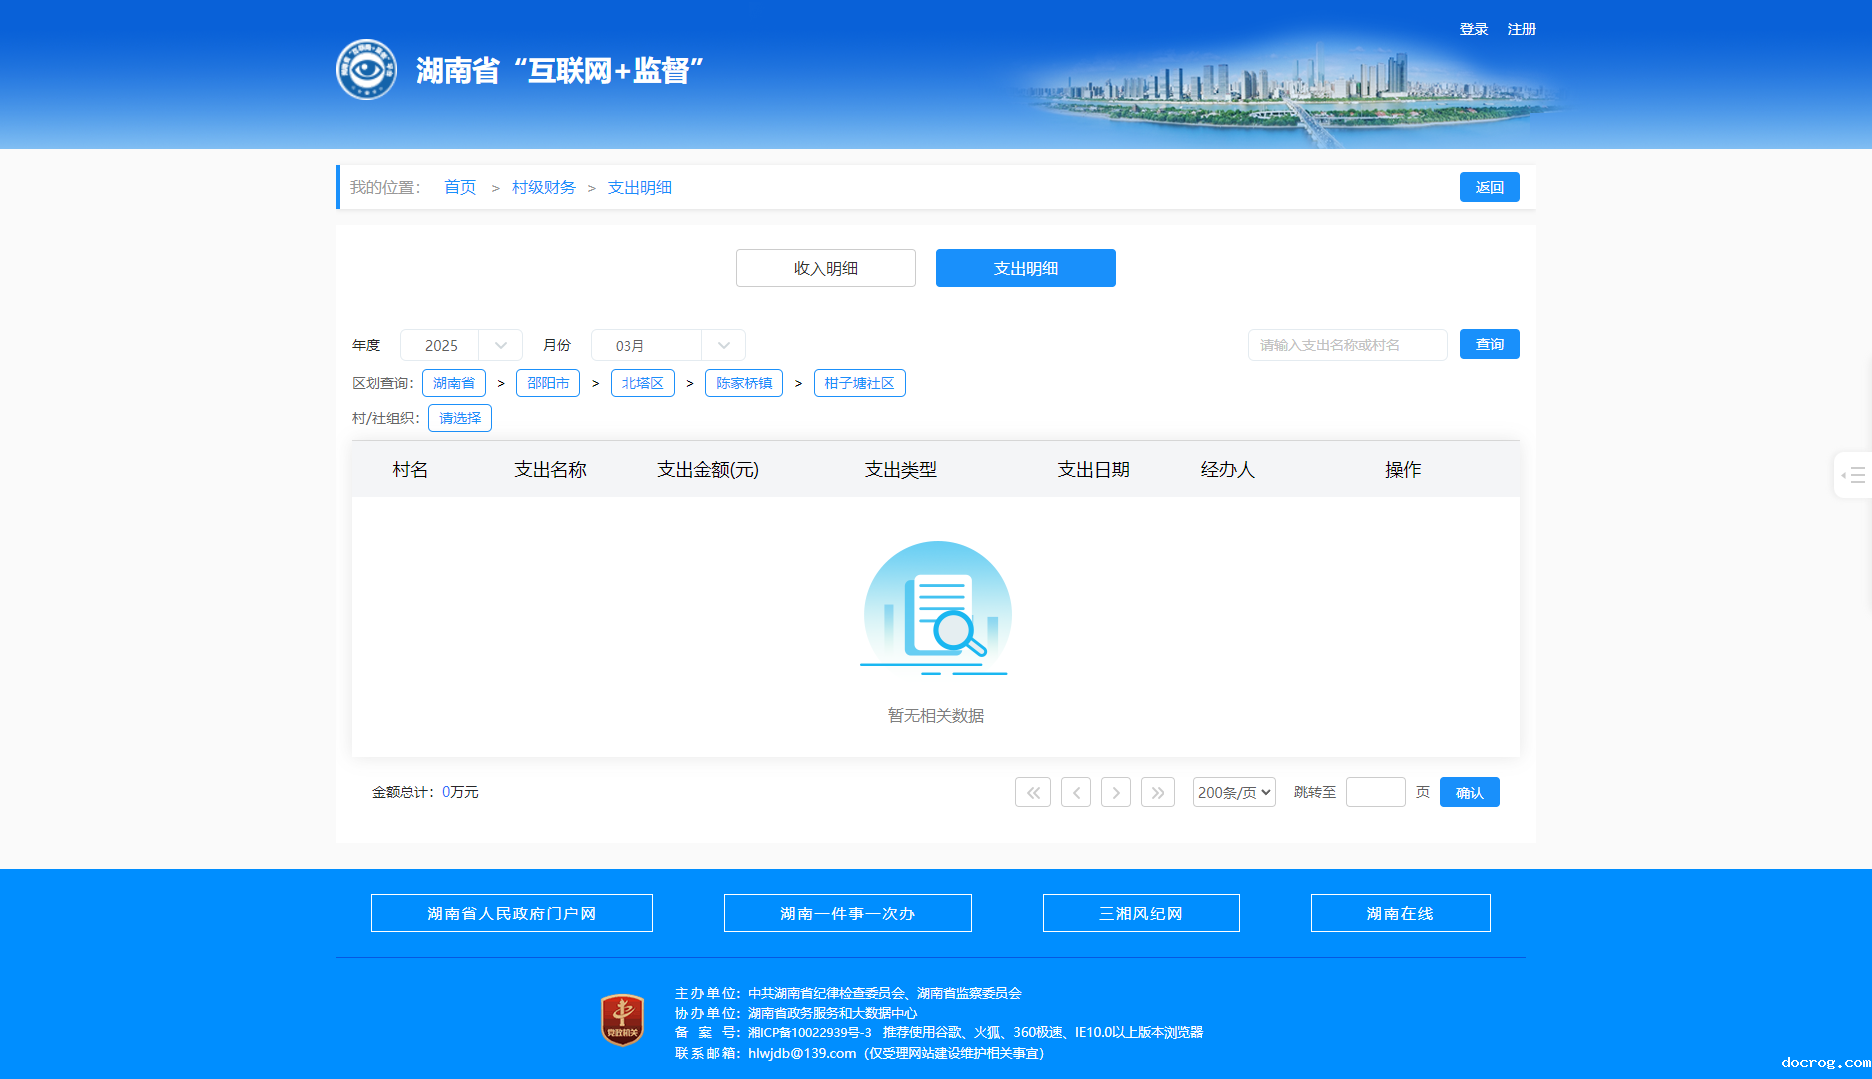Open the month 03月 dropdown

click(x=667, y=345)
